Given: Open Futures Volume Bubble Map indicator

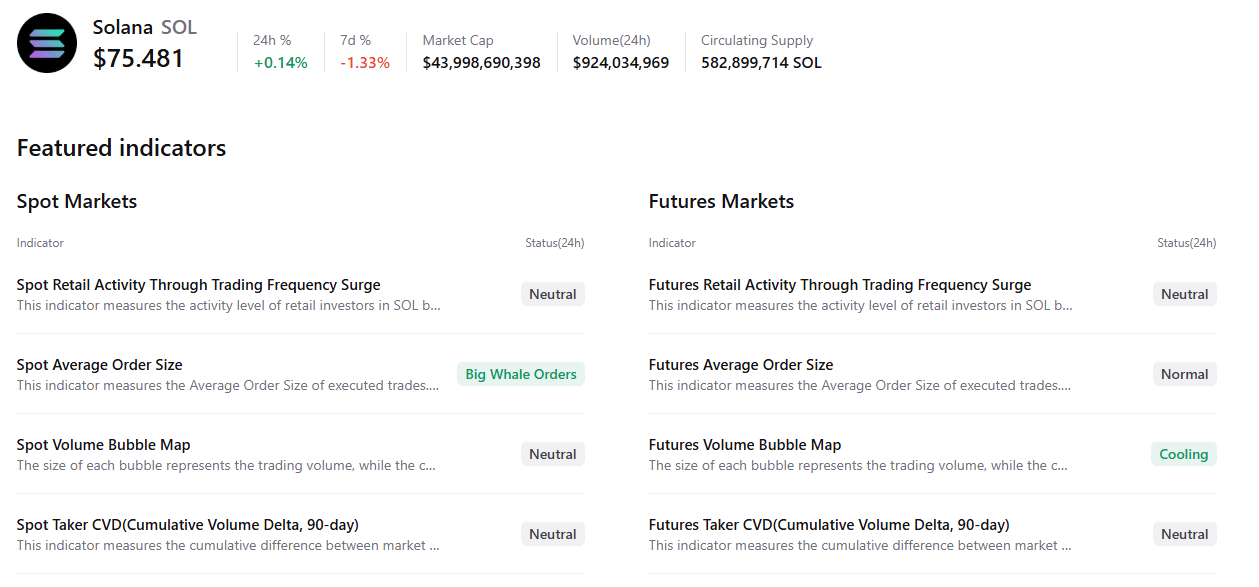Looking at the screenshot, I should [x=745, y=445].
